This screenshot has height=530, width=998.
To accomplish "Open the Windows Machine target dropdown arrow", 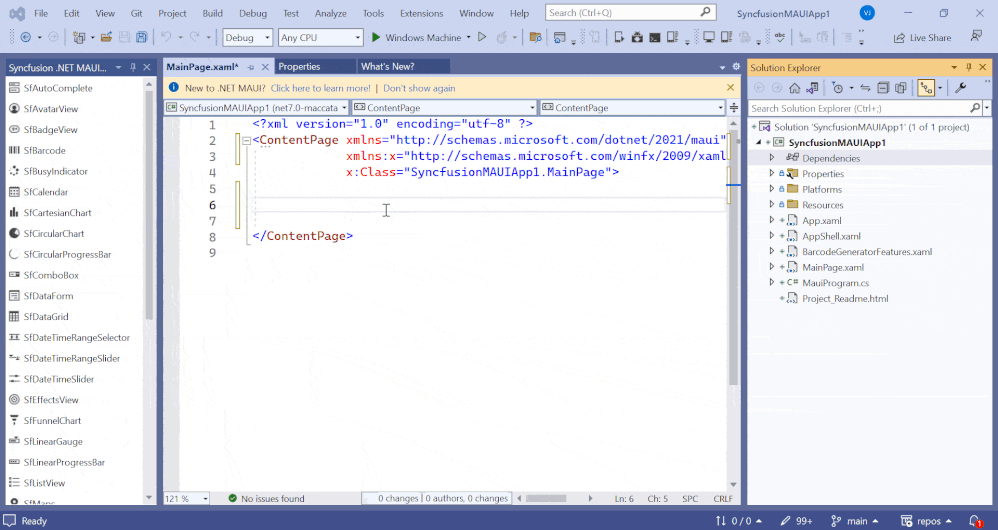I will point(468,38).
